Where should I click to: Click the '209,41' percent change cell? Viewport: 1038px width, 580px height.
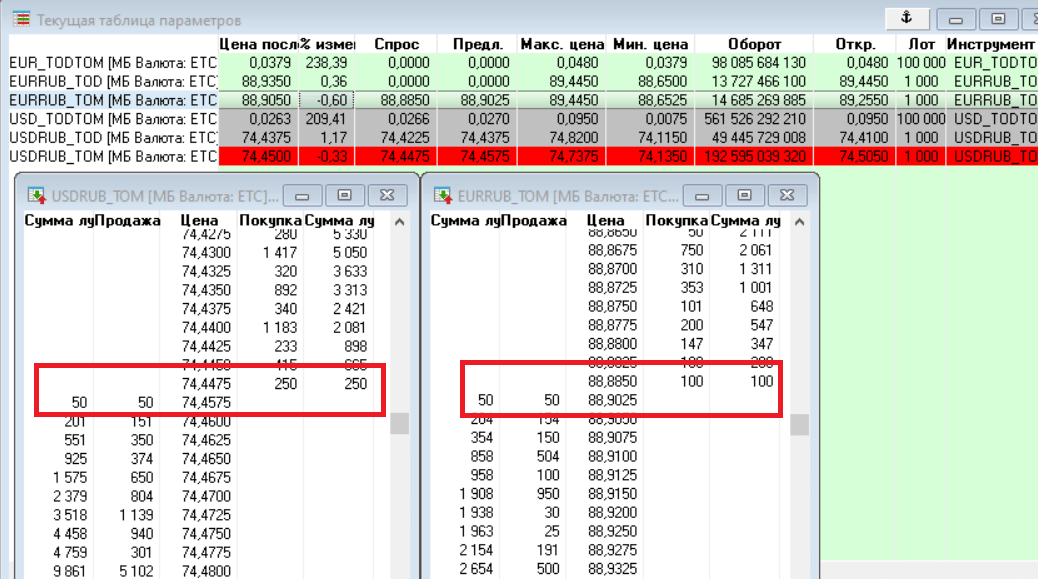pos(326,119)
